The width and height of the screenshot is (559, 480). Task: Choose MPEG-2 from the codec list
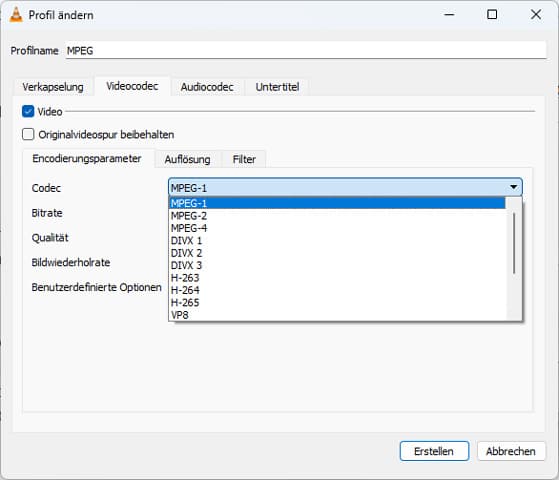(x=337, y=216)
